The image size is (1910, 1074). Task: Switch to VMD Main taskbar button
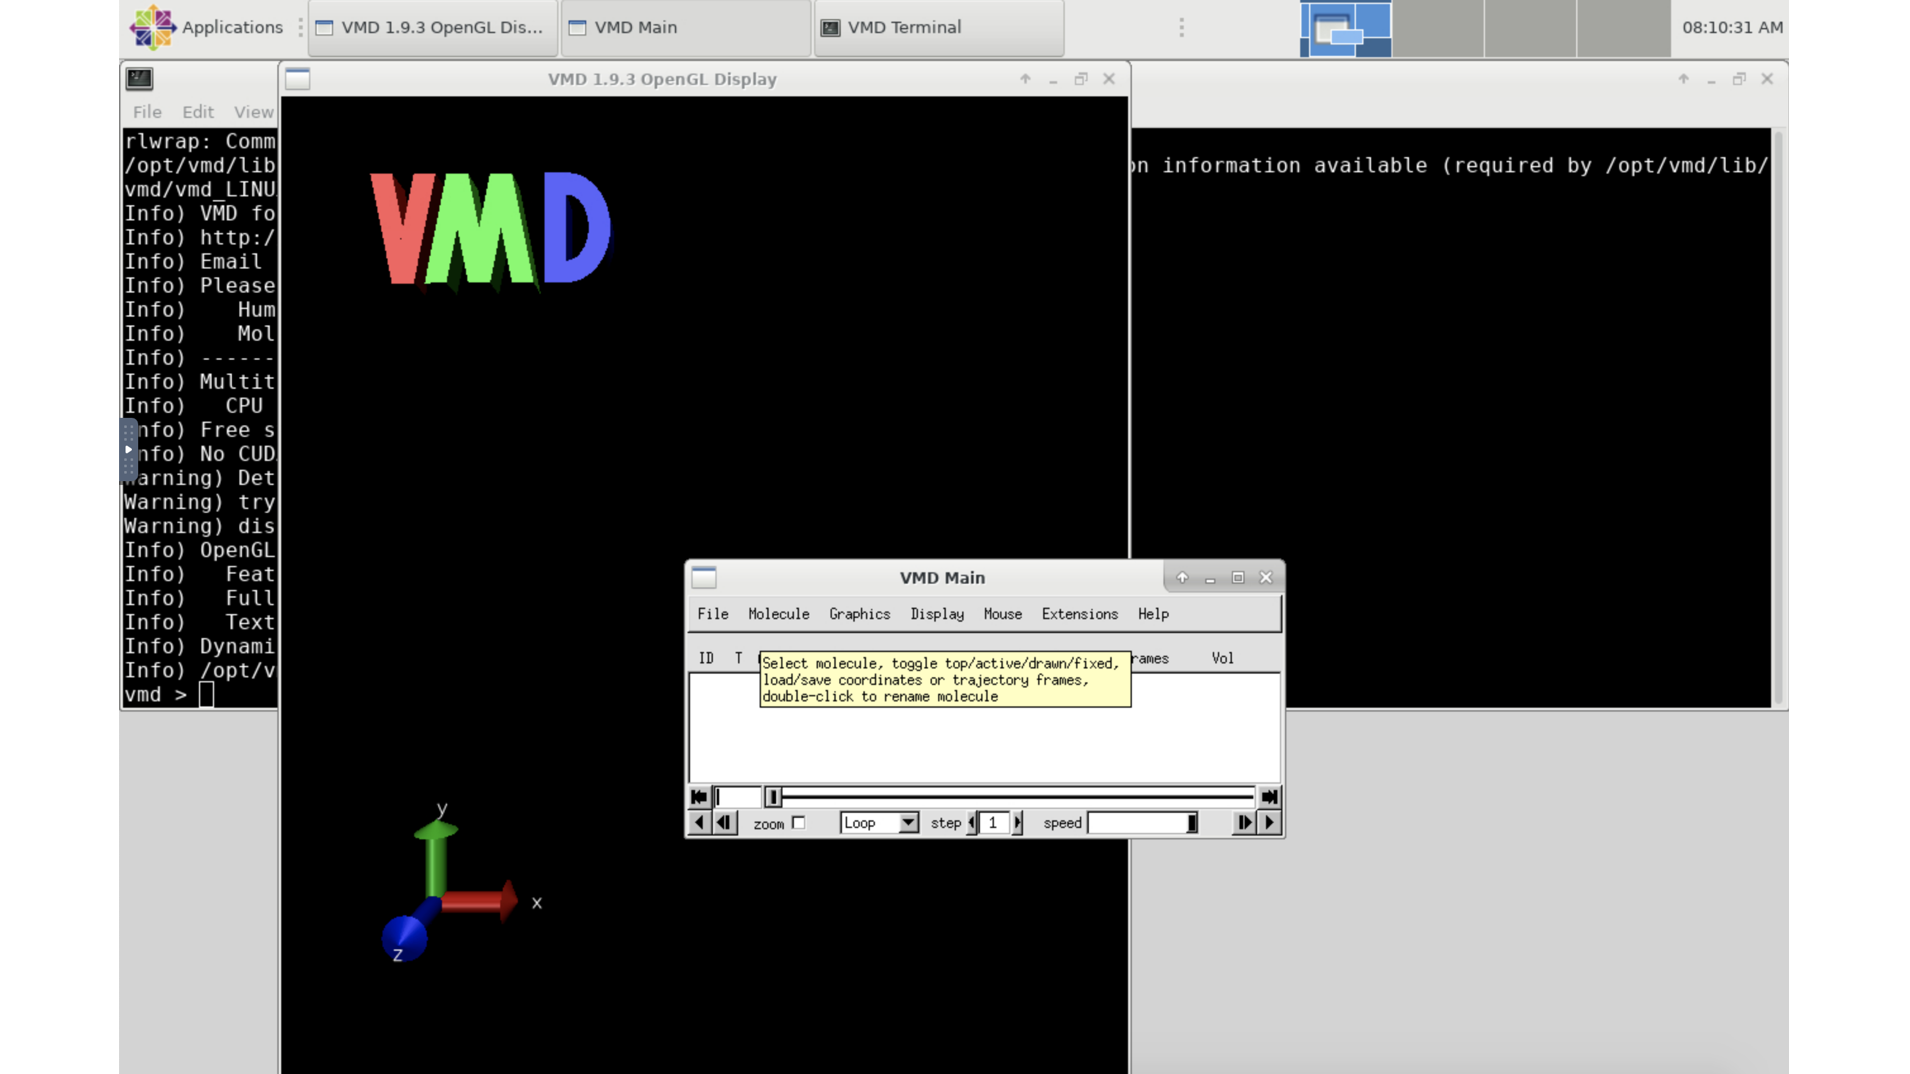pyautogui.click(x=686, y=27)
